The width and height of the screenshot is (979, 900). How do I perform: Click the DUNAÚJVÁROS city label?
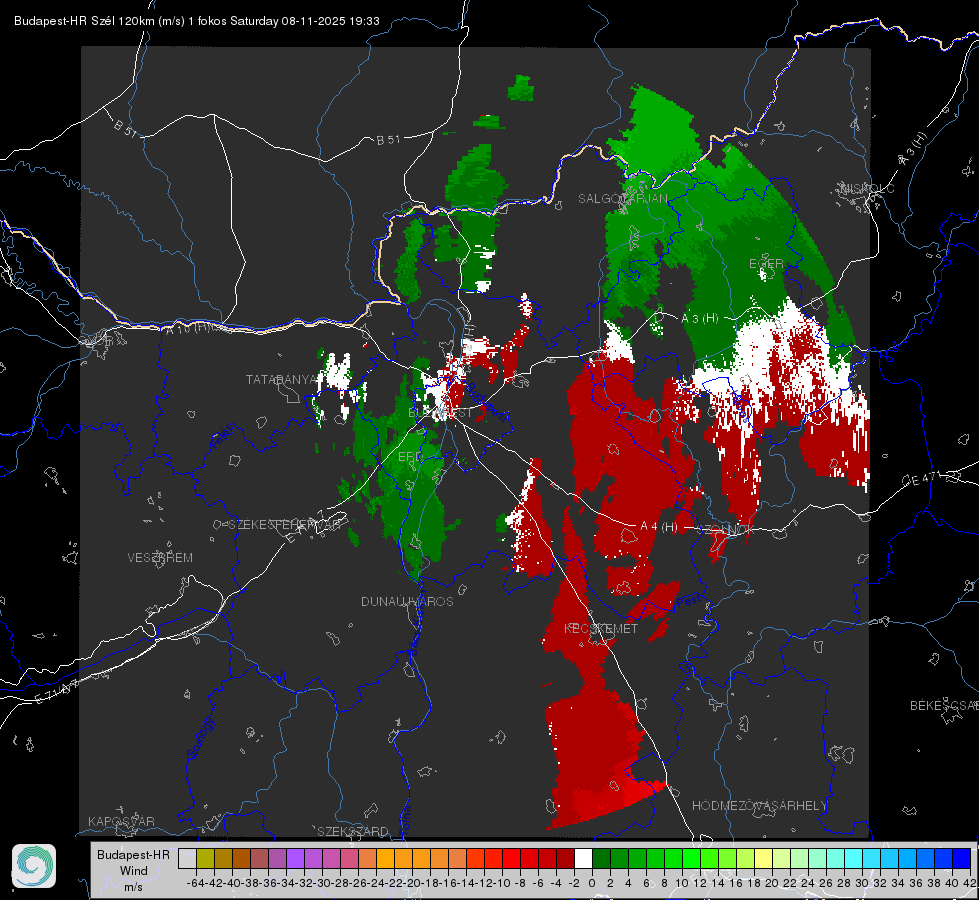click(x=407, y=601)
